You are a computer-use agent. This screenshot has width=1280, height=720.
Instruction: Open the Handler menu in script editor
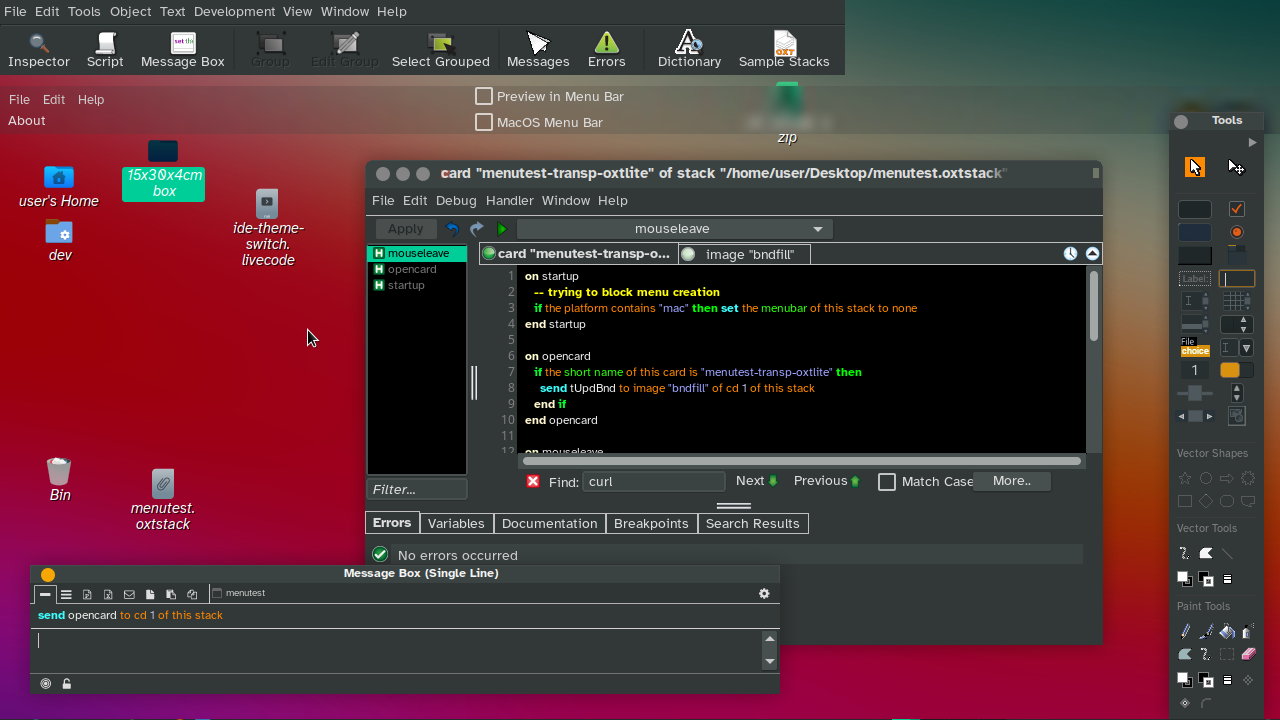[x=509, y=200]
